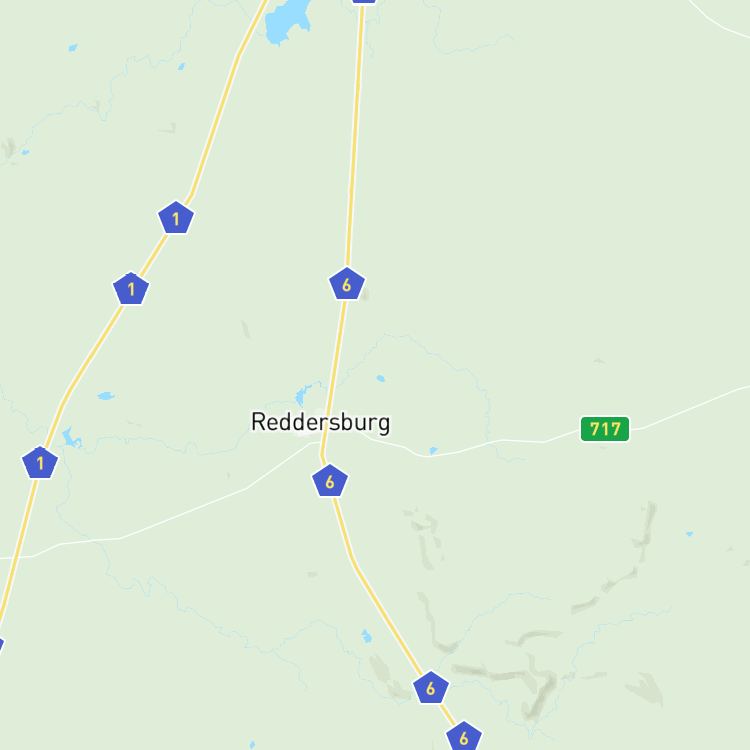Click the small pond east of Route 6

pos(381,378)
